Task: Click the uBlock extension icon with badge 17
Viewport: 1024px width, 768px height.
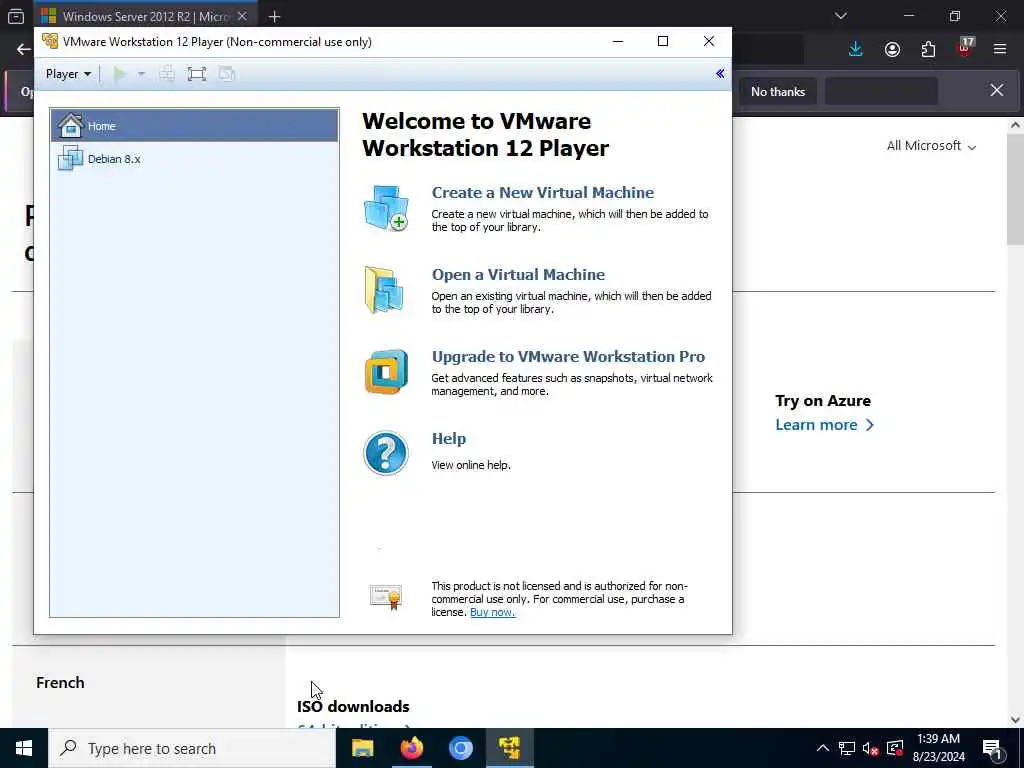Action: click(965, 48)
